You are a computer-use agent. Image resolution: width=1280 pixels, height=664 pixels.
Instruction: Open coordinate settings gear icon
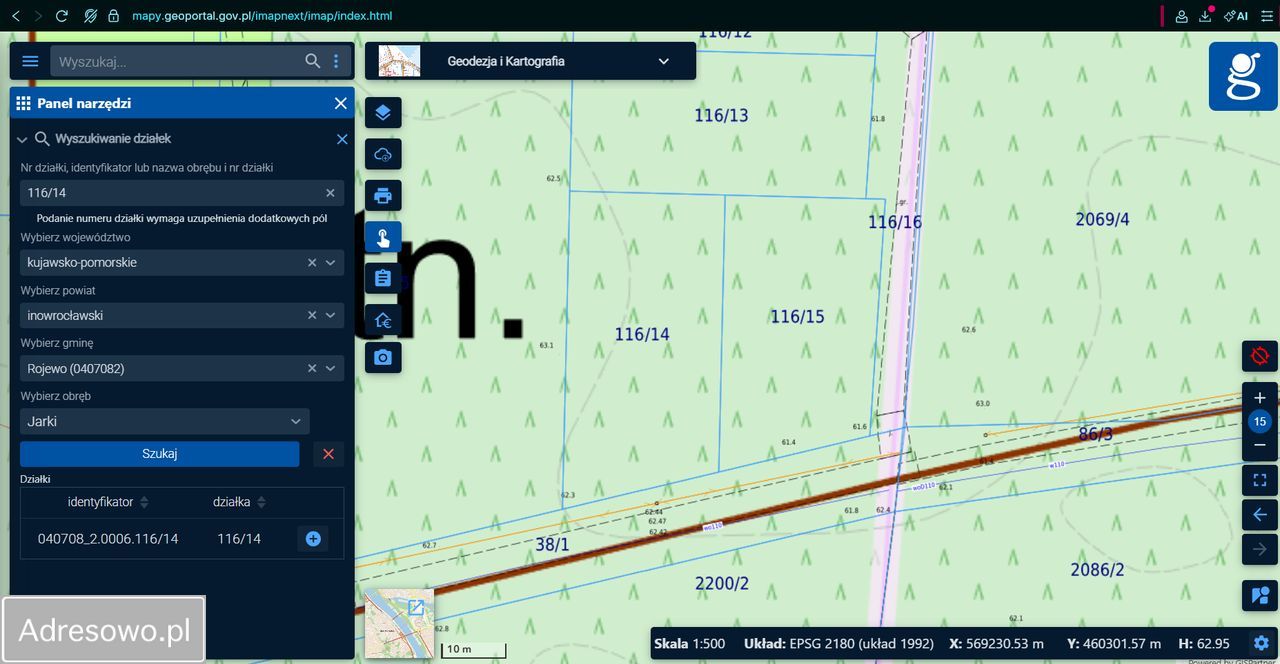point(1261,643)
